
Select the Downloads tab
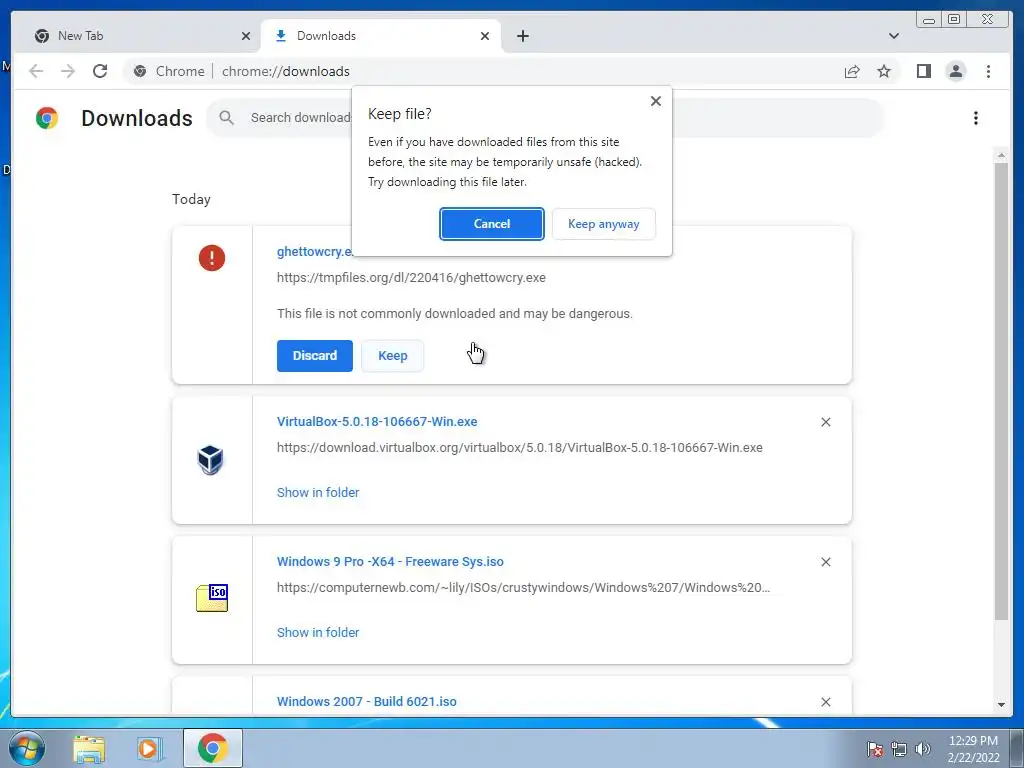pos(381,36)
